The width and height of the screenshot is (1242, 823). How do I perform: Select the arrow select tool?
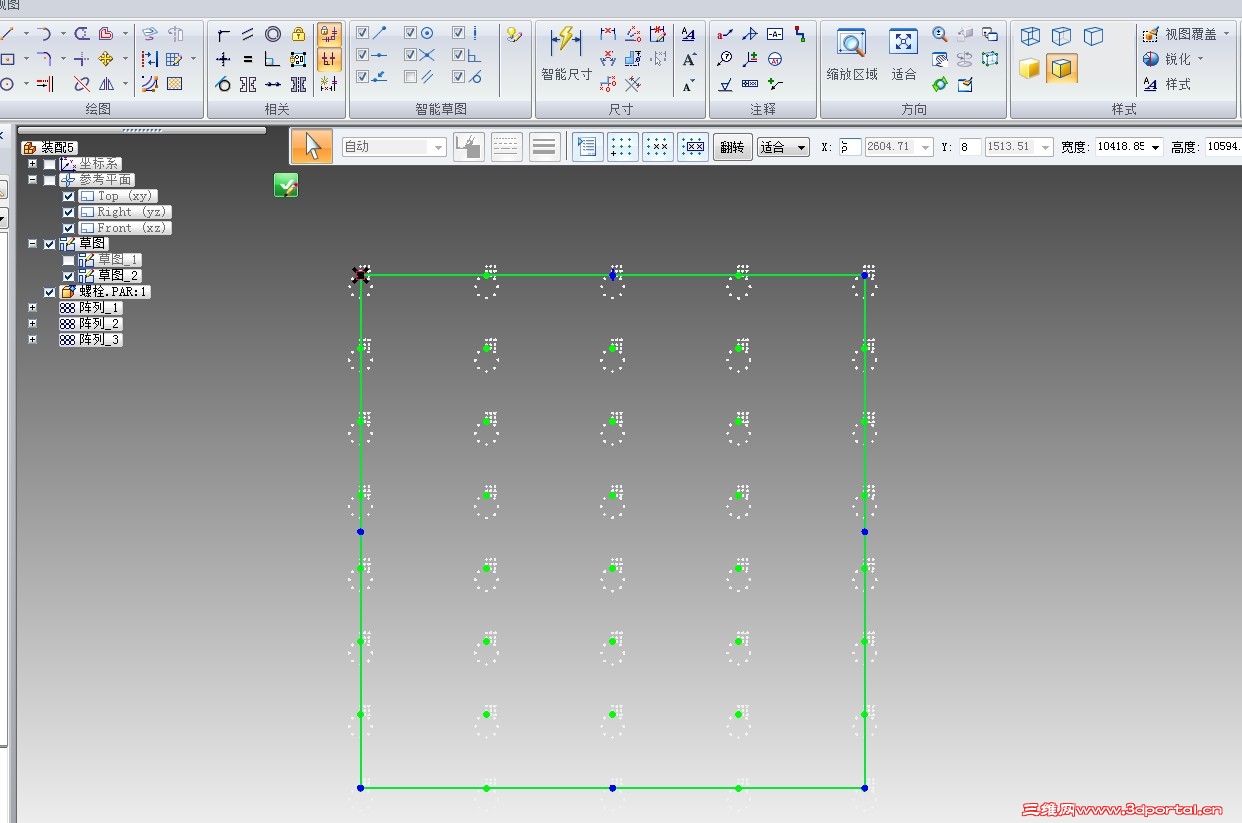312,147
